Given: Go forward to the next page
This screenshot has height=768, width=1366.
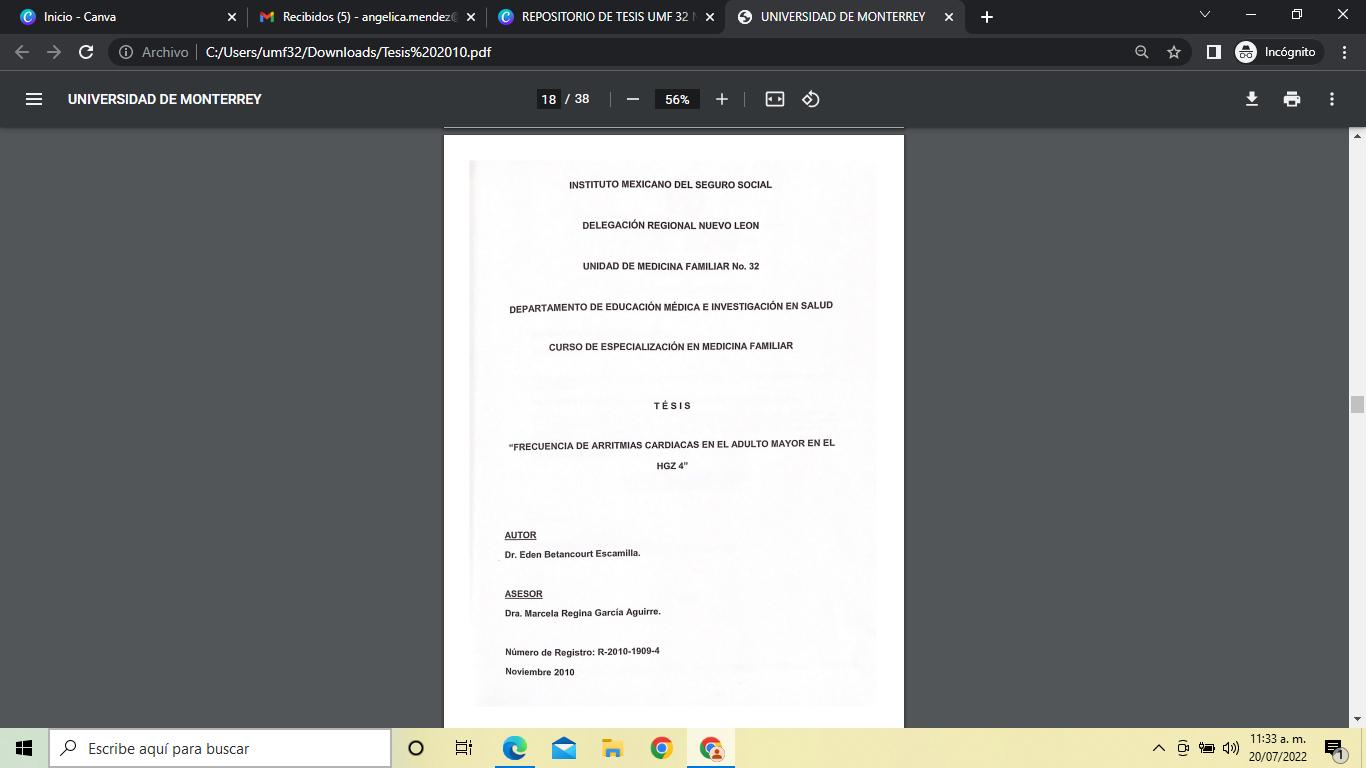Looking at the screenshot, I should click(54, 52).
